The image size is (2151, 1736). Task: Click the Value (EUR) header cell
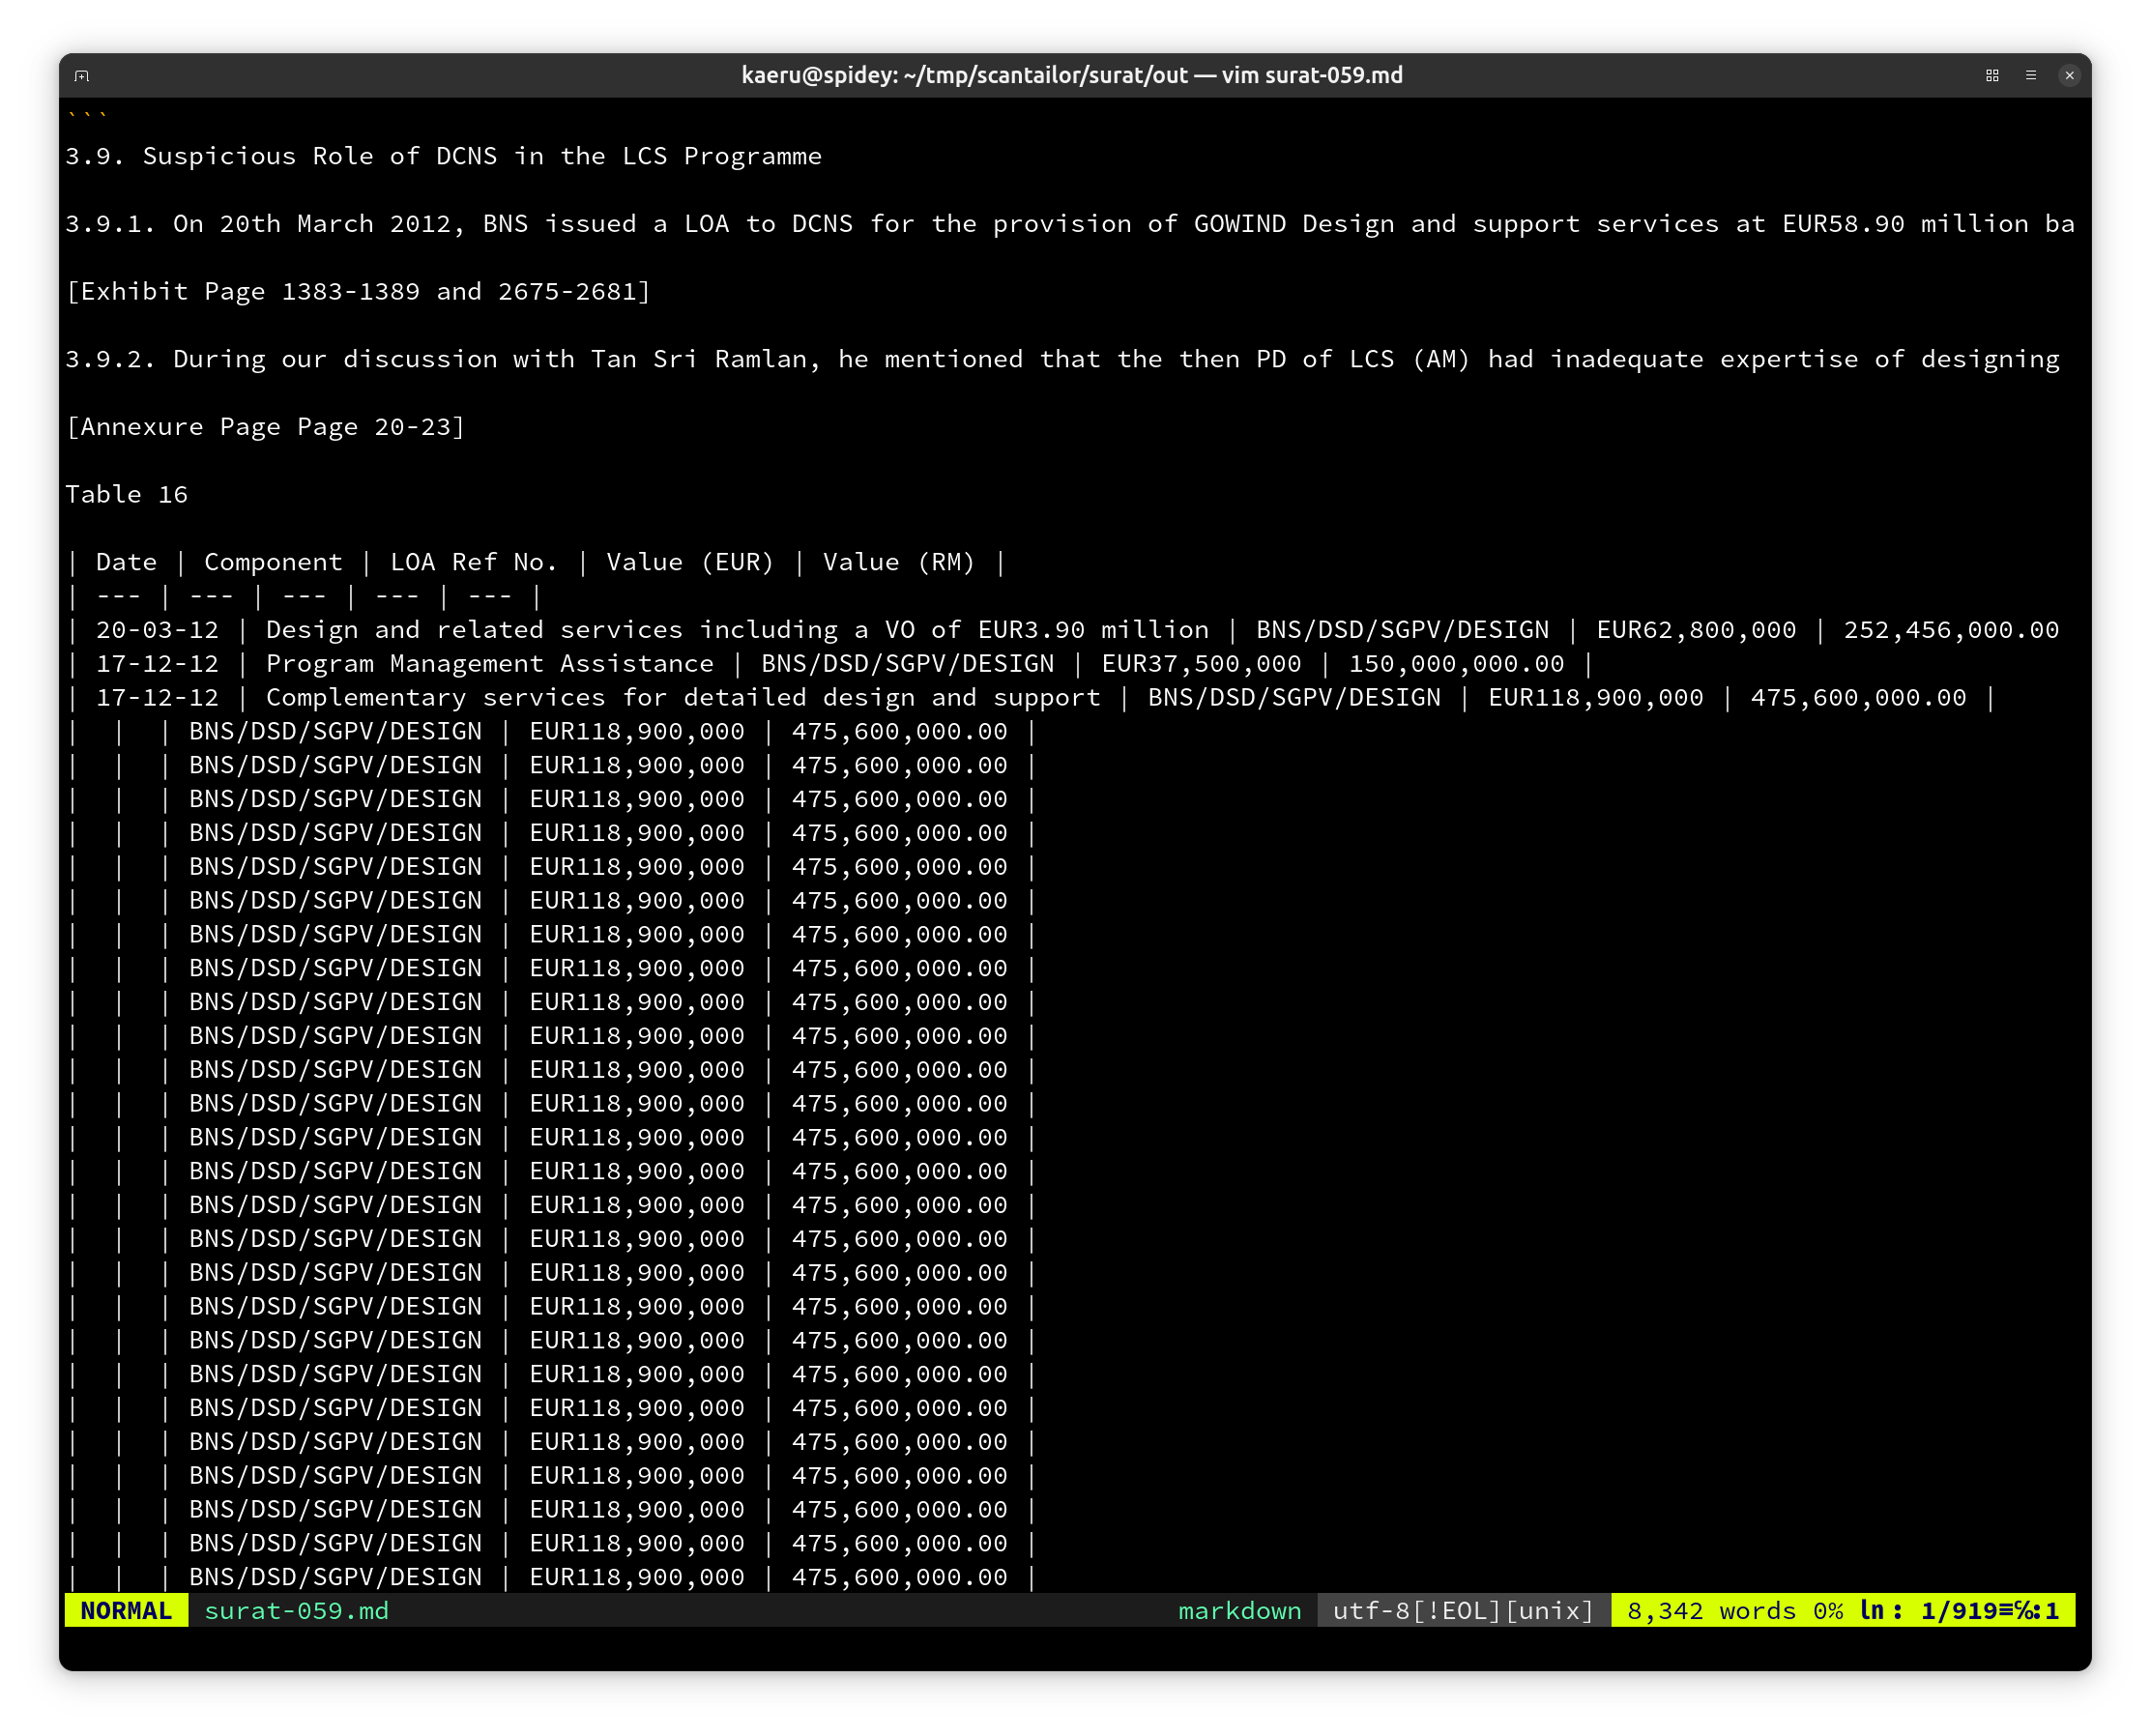[x=690, y=562]
